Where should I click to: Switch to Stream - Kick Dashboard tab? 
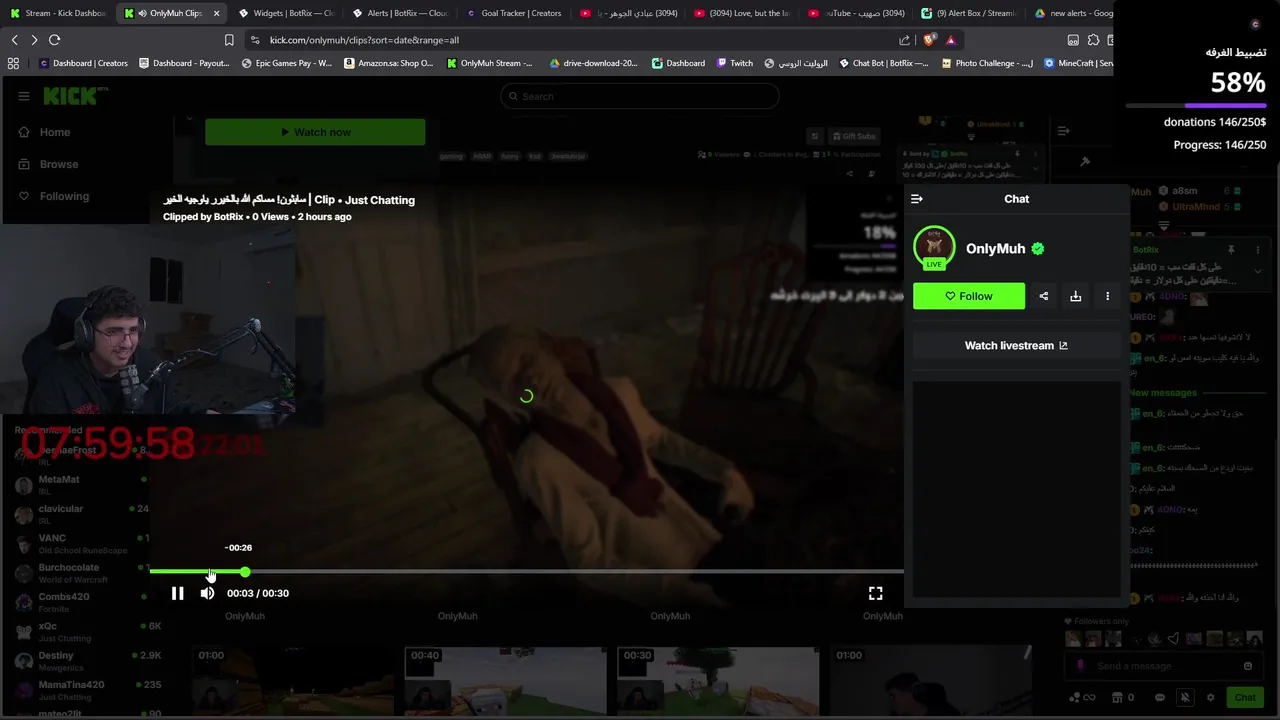[58, 13]
